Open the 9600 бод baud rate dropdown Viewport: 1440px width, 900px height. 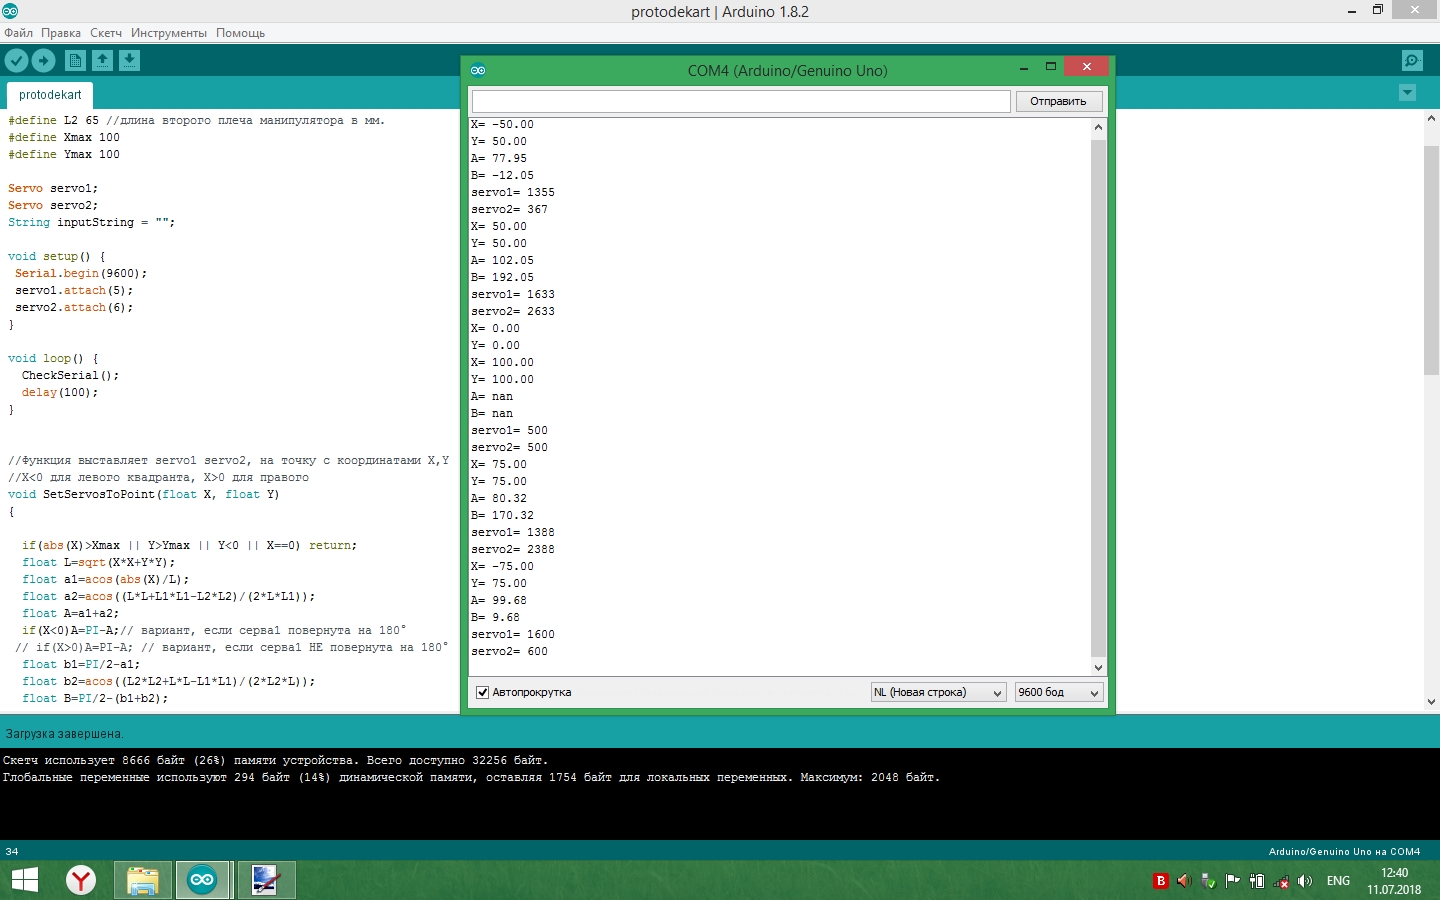(x=1058, y=692)
